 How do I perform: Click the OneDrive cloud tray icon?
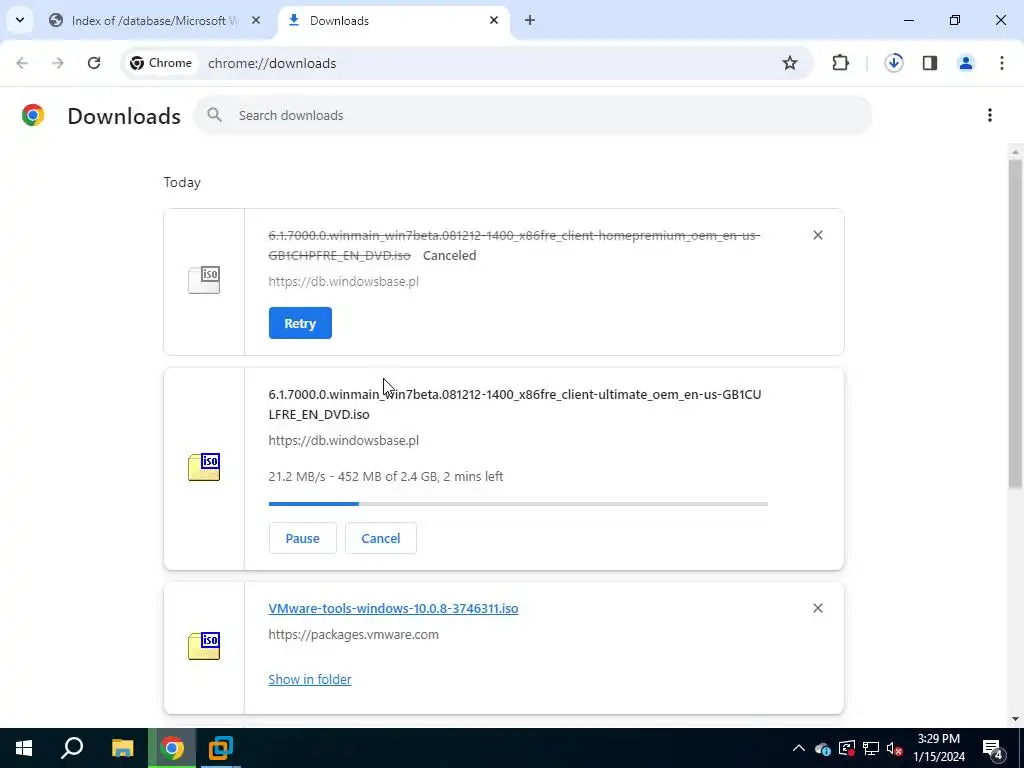[x=823, y=748]
